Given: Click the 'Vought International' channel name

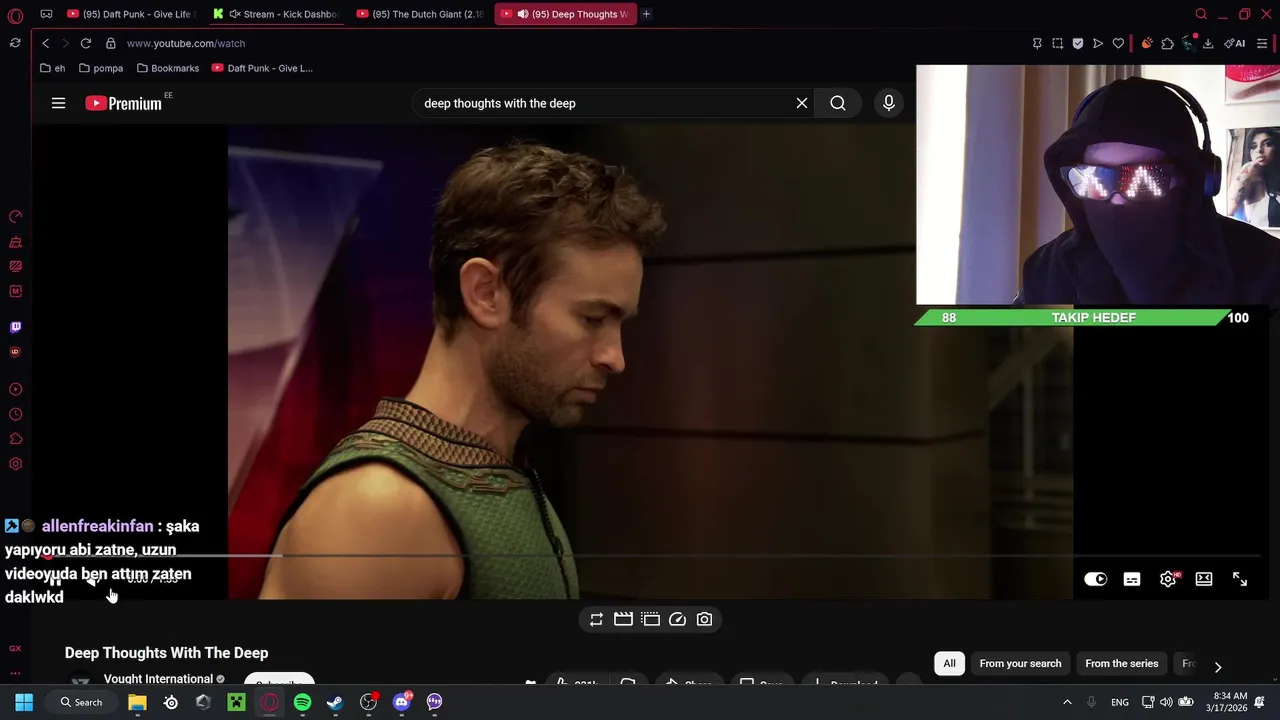Looking at the screenshot, I should [158, 679].
